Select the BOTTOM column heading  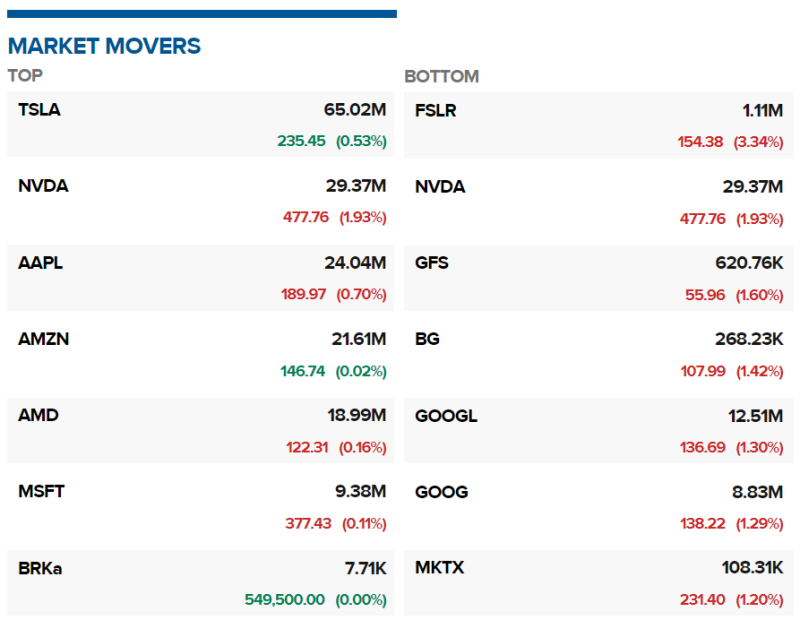(x=442, y=77)
